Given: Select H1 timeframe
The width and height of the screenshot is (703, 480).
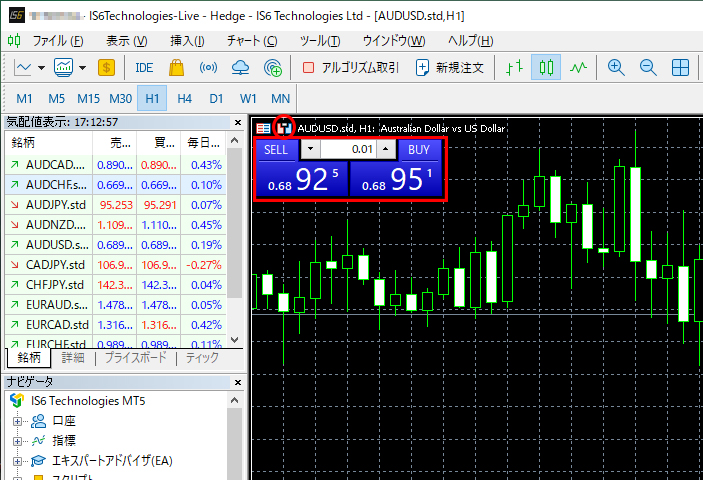Looking at the screenshot, I should point(152,98).
